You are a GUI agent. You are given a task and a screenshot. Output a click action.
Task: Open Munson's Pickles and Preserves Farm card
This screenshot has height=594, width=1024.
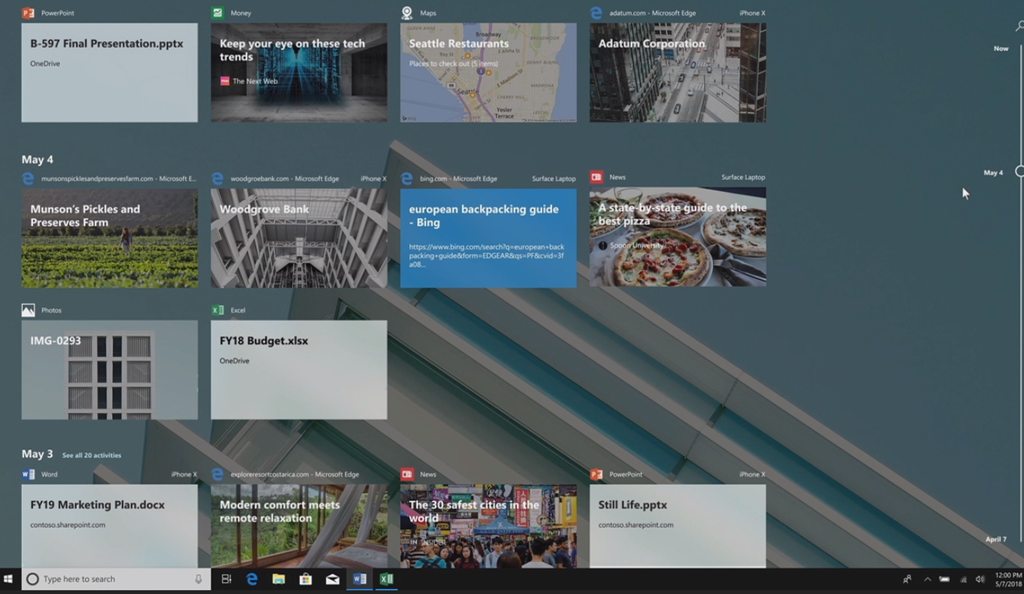[110, 238]
